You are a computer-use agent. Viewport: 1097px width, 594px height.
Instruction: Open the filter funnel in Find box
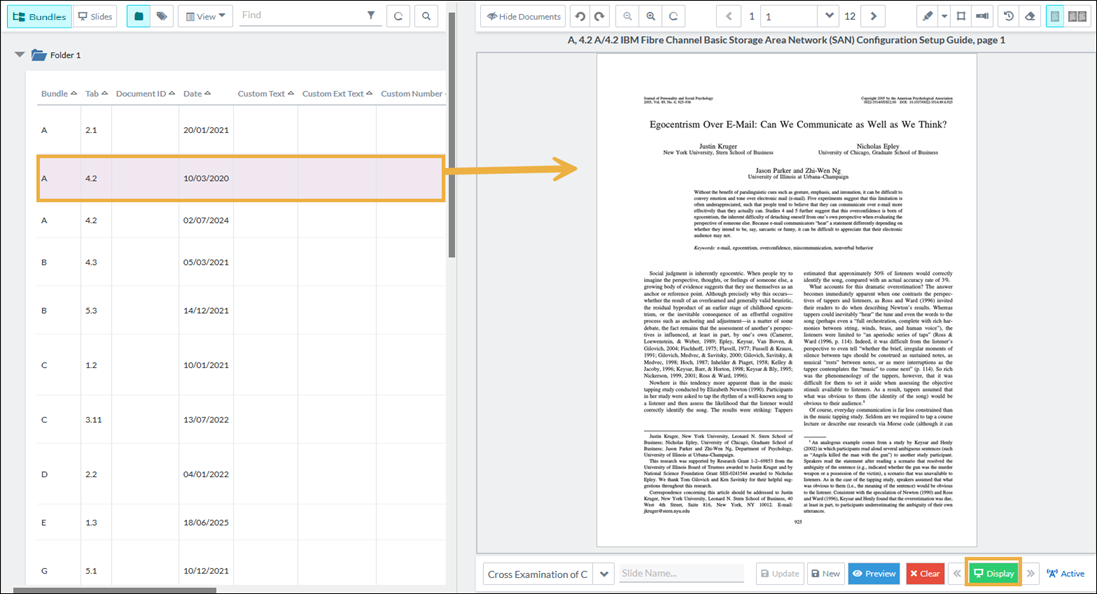click(371, 15)
